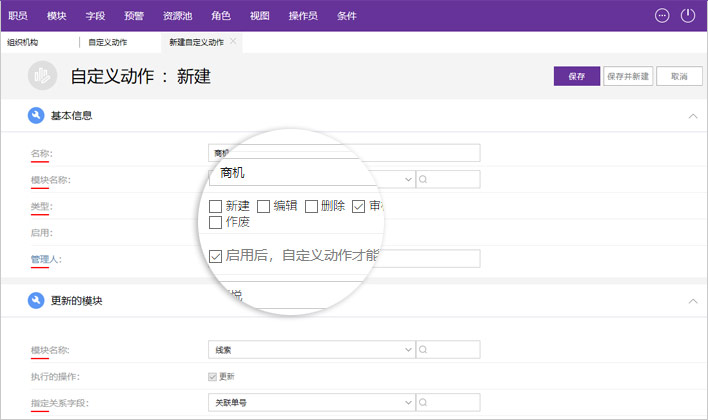Click search icon next to 线索 dropdown

click(424, 350)
